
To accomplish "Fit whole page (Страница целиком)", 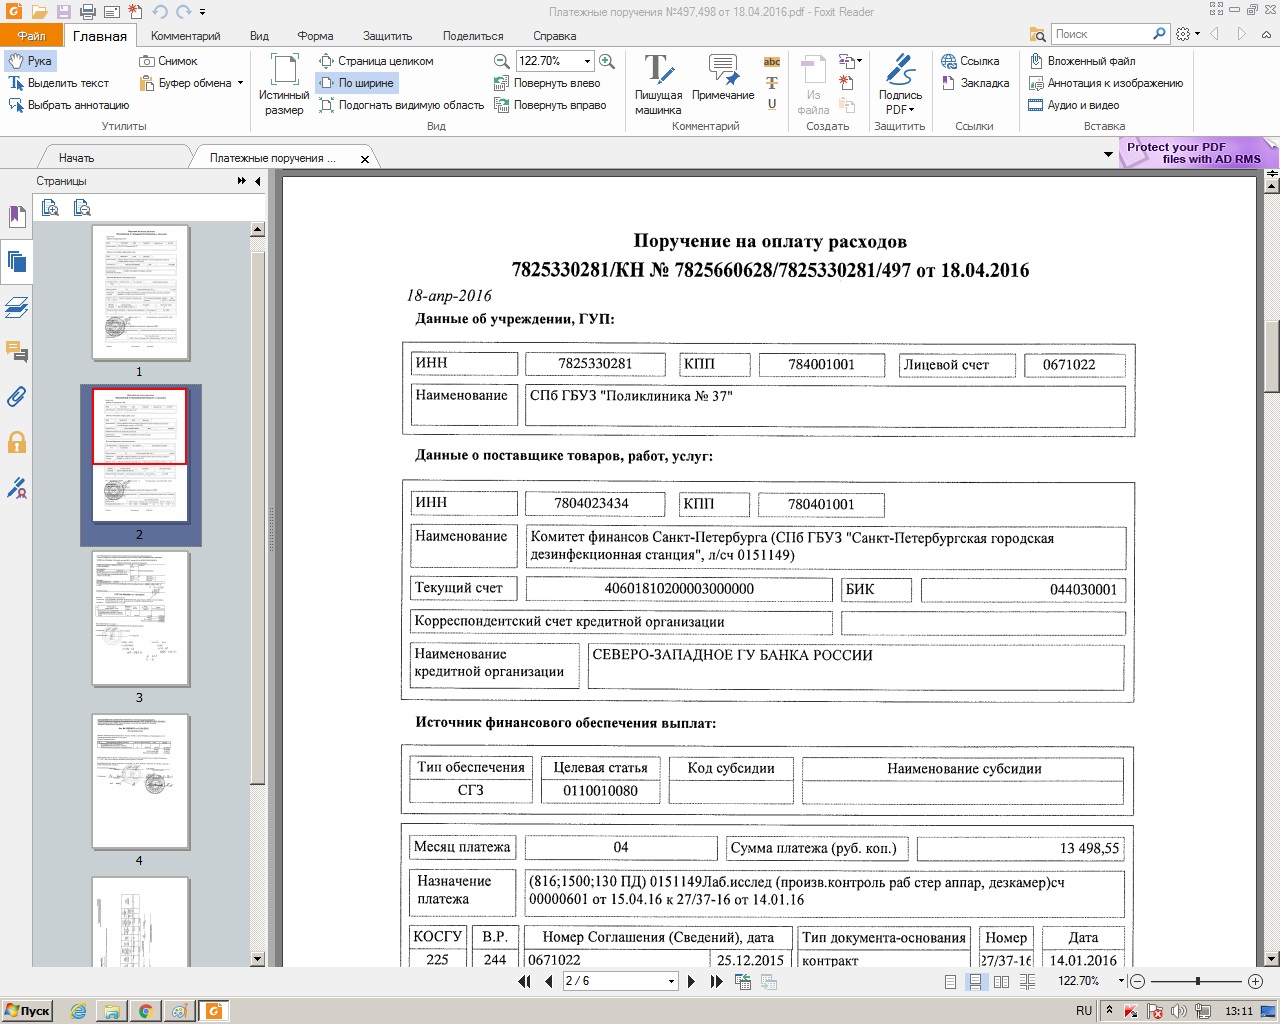I will 376,61.
